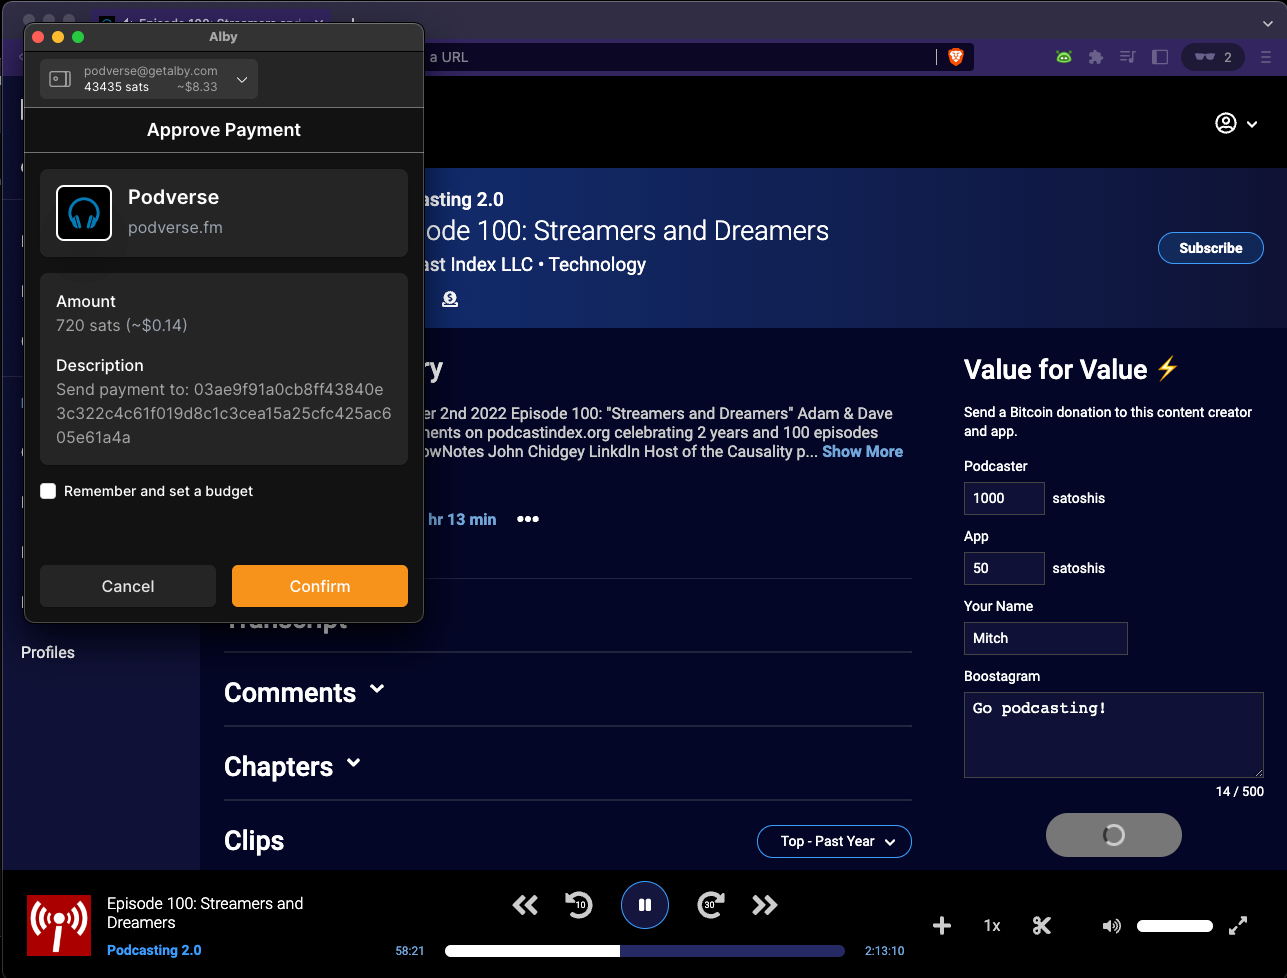Click the private window glasses badge

click(1213, 57)
